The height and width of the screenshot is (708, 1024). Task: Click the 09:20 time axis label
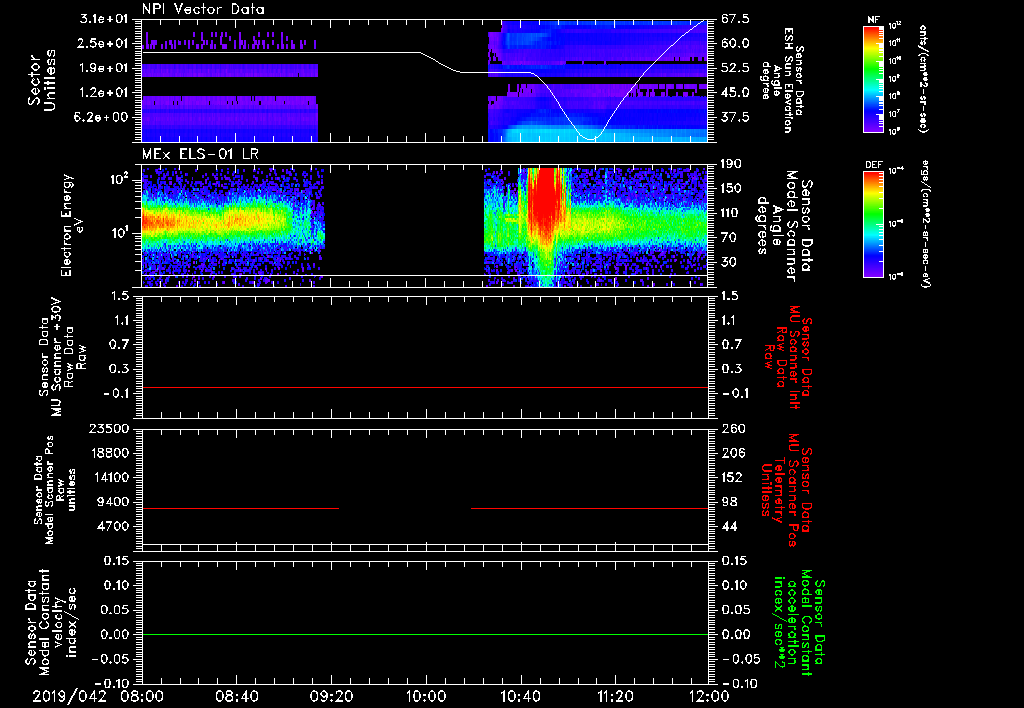(x=331, y=696)
